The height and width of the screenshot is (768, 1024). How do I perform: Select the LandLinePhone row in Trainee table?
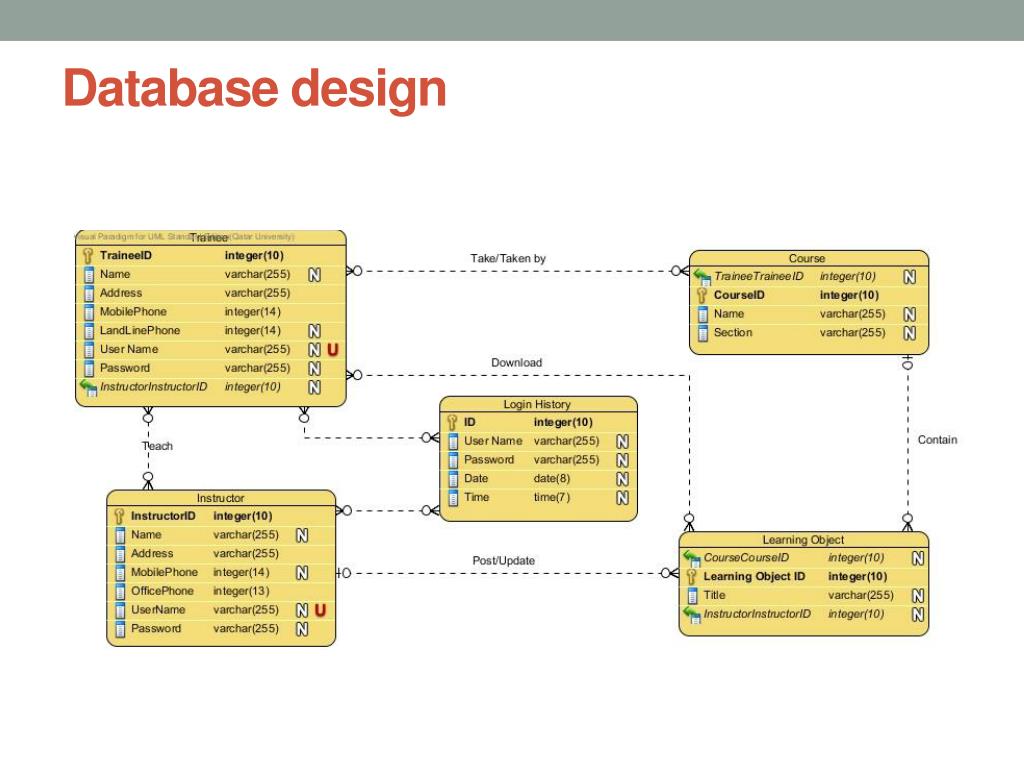point(140,331)
